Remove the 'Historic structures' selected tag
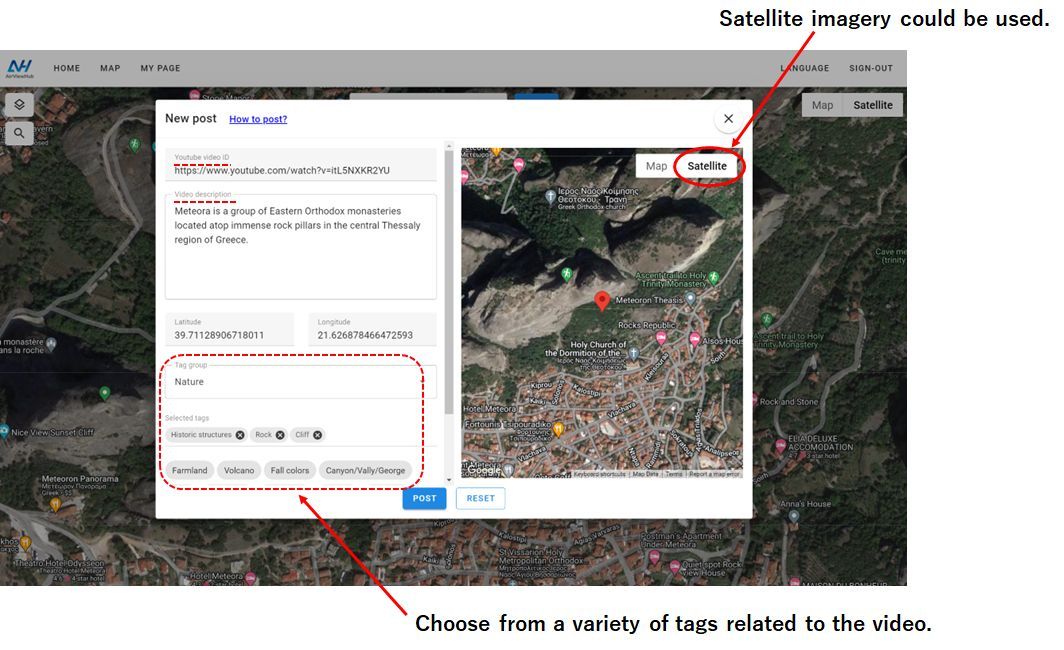 pyautogui.click(x=240, y=435)
